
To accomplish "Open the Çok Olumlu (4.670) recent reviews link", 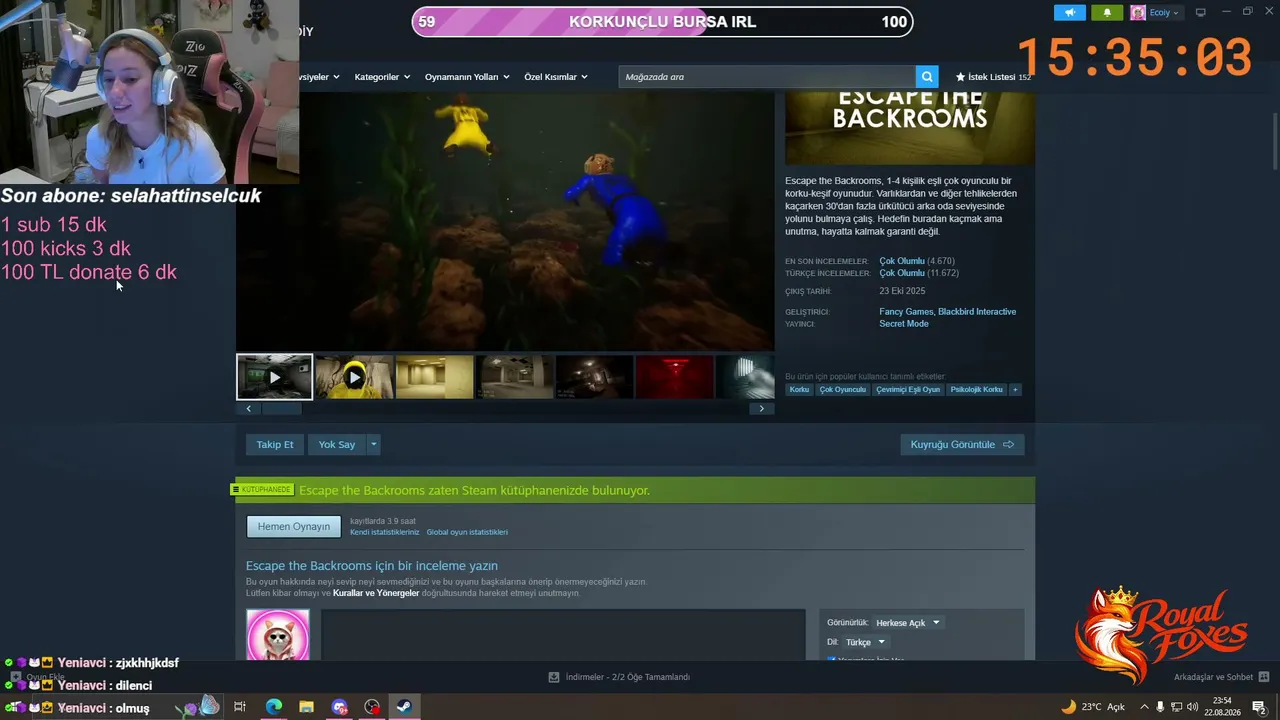I will click(x=917, y=261).
